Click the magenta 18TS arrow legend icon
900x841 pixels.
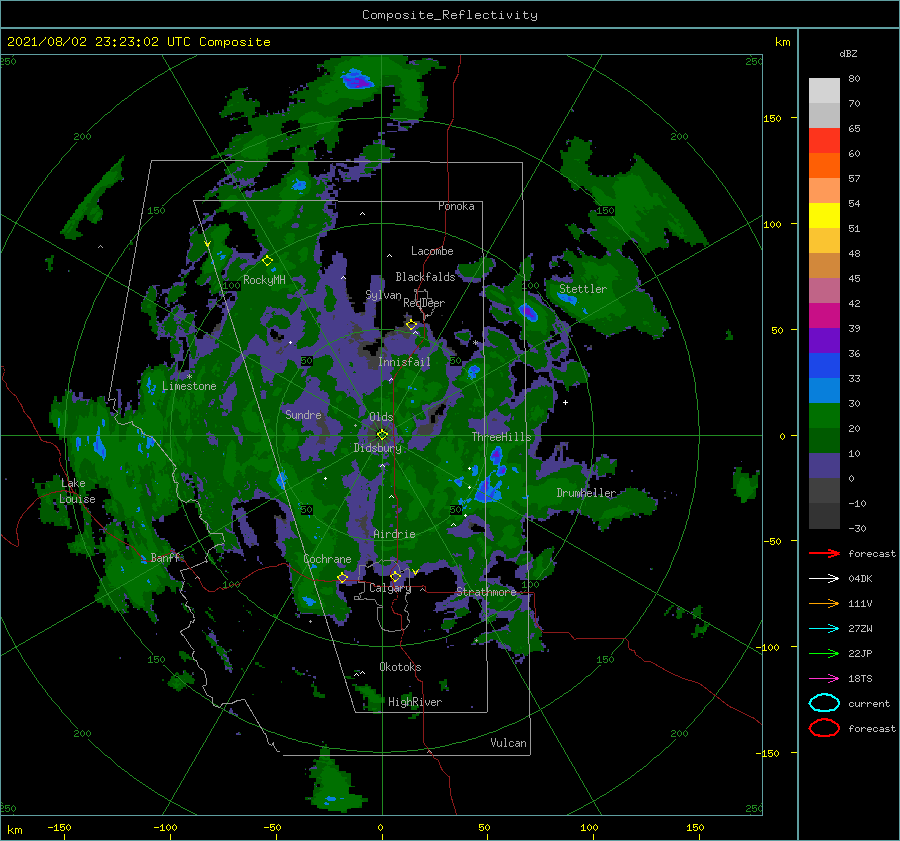point(824,679)
